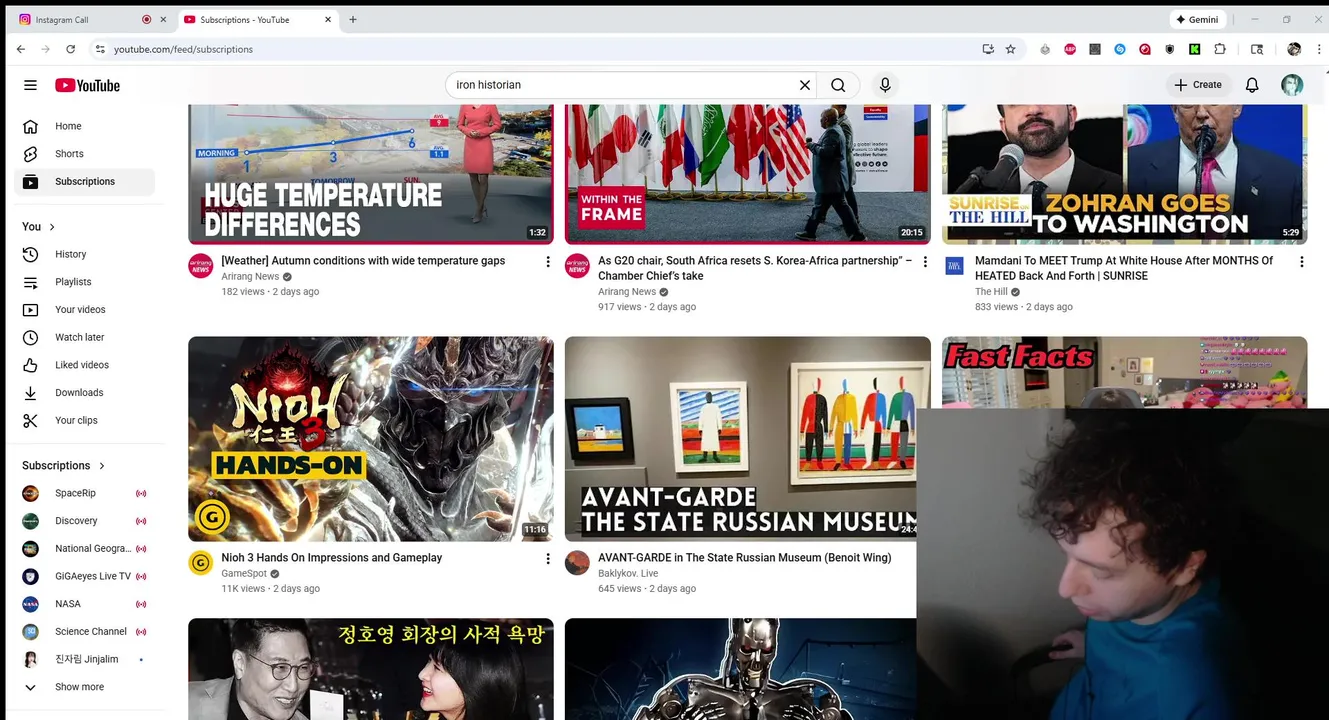Play the Huge Temperature Differences thumbnail
This screenshot has height=720, width=1329.
coord(371,174)
